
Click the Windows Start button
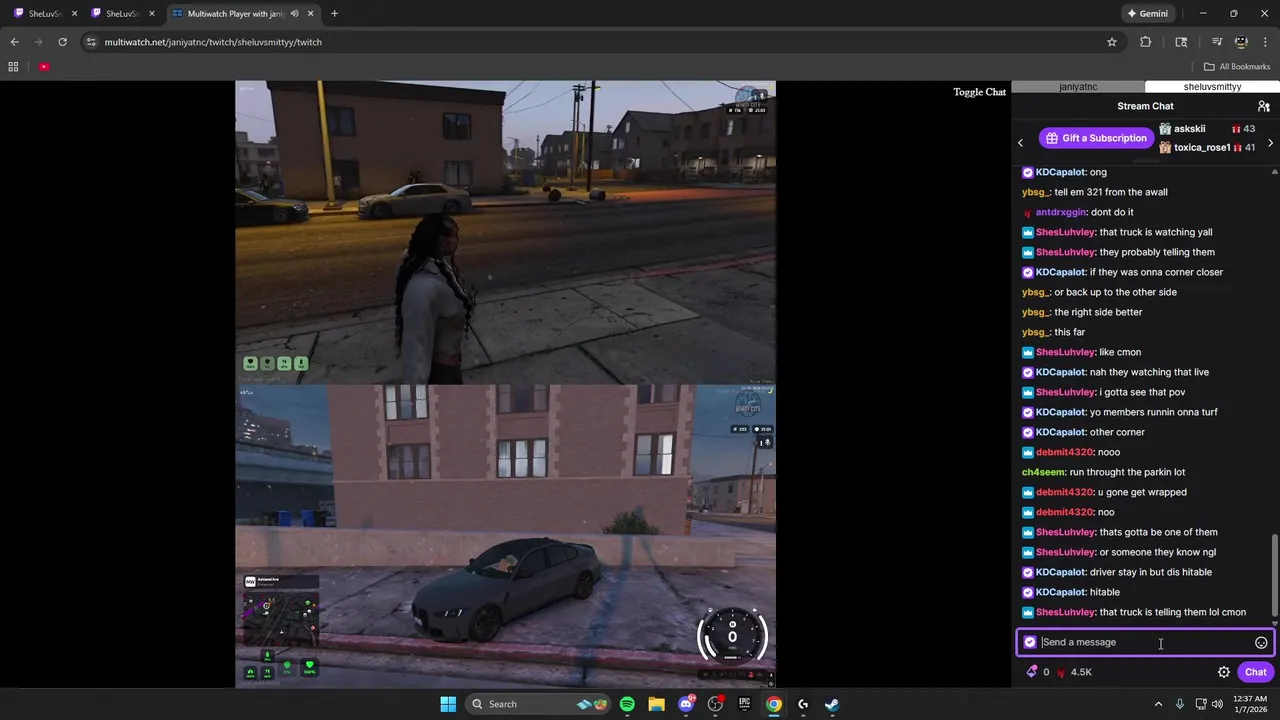pos(448,704)
